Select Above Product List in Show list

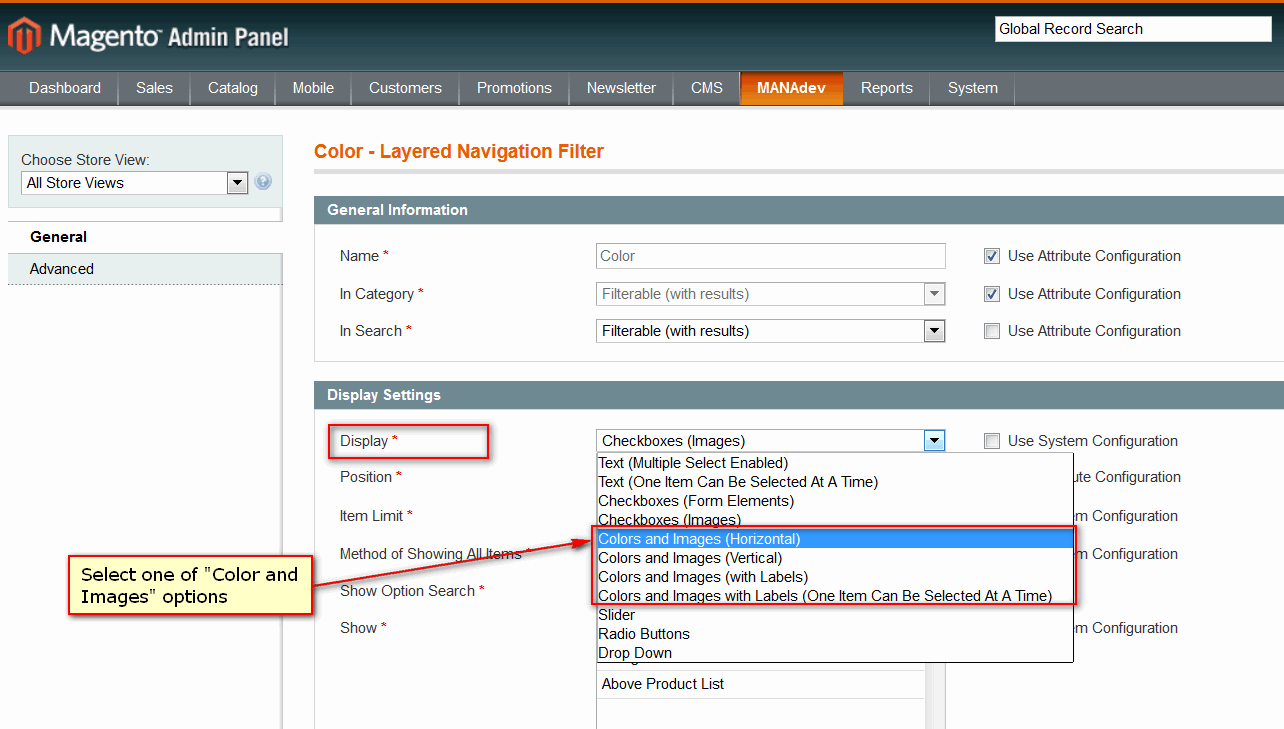tap(761, 684)
